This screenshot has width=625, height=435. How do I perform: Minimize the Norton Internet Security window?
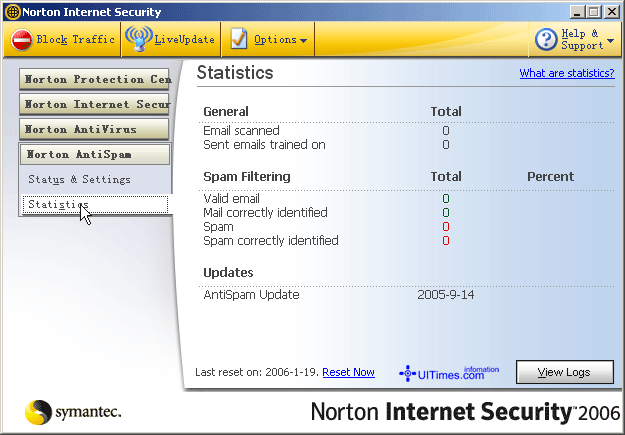[x=577, y=12]
